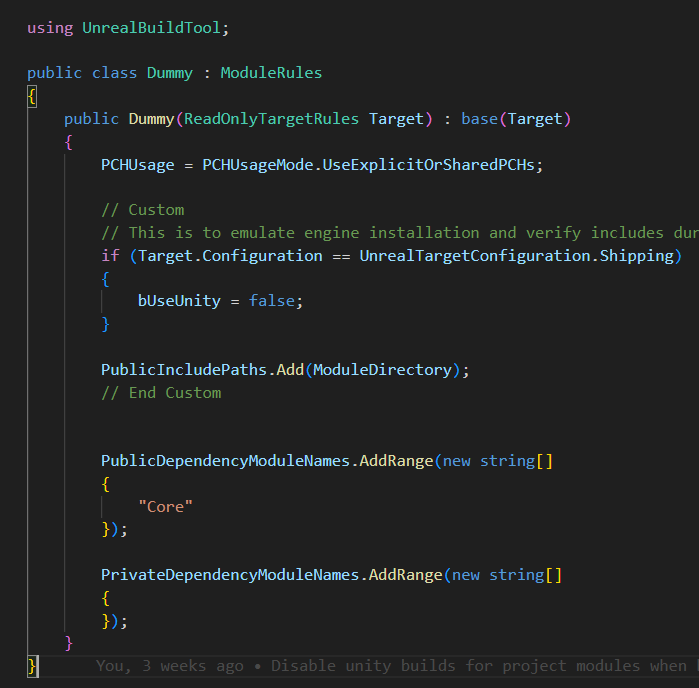Image resolution: width=699 pixels, height=688 pixels.
Task: Click the "Core" string literal
Action: point(165,507)
